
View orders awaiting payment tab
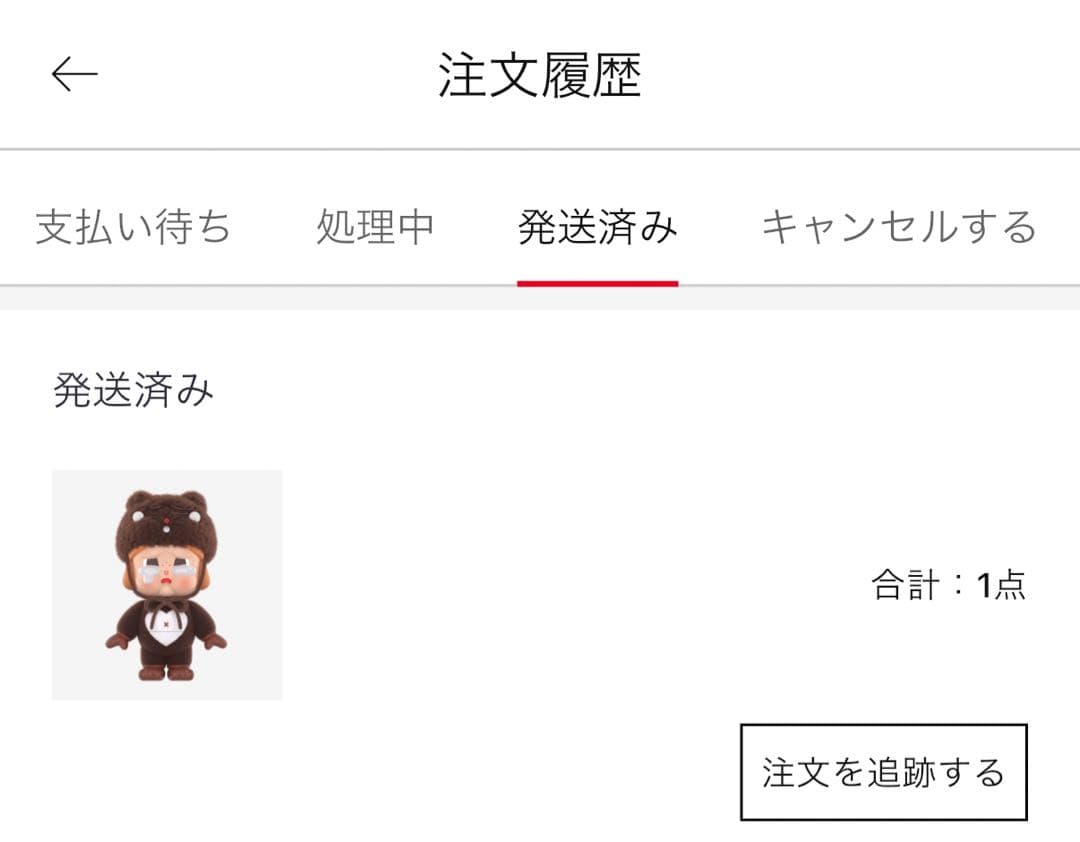tap(133, 227)
